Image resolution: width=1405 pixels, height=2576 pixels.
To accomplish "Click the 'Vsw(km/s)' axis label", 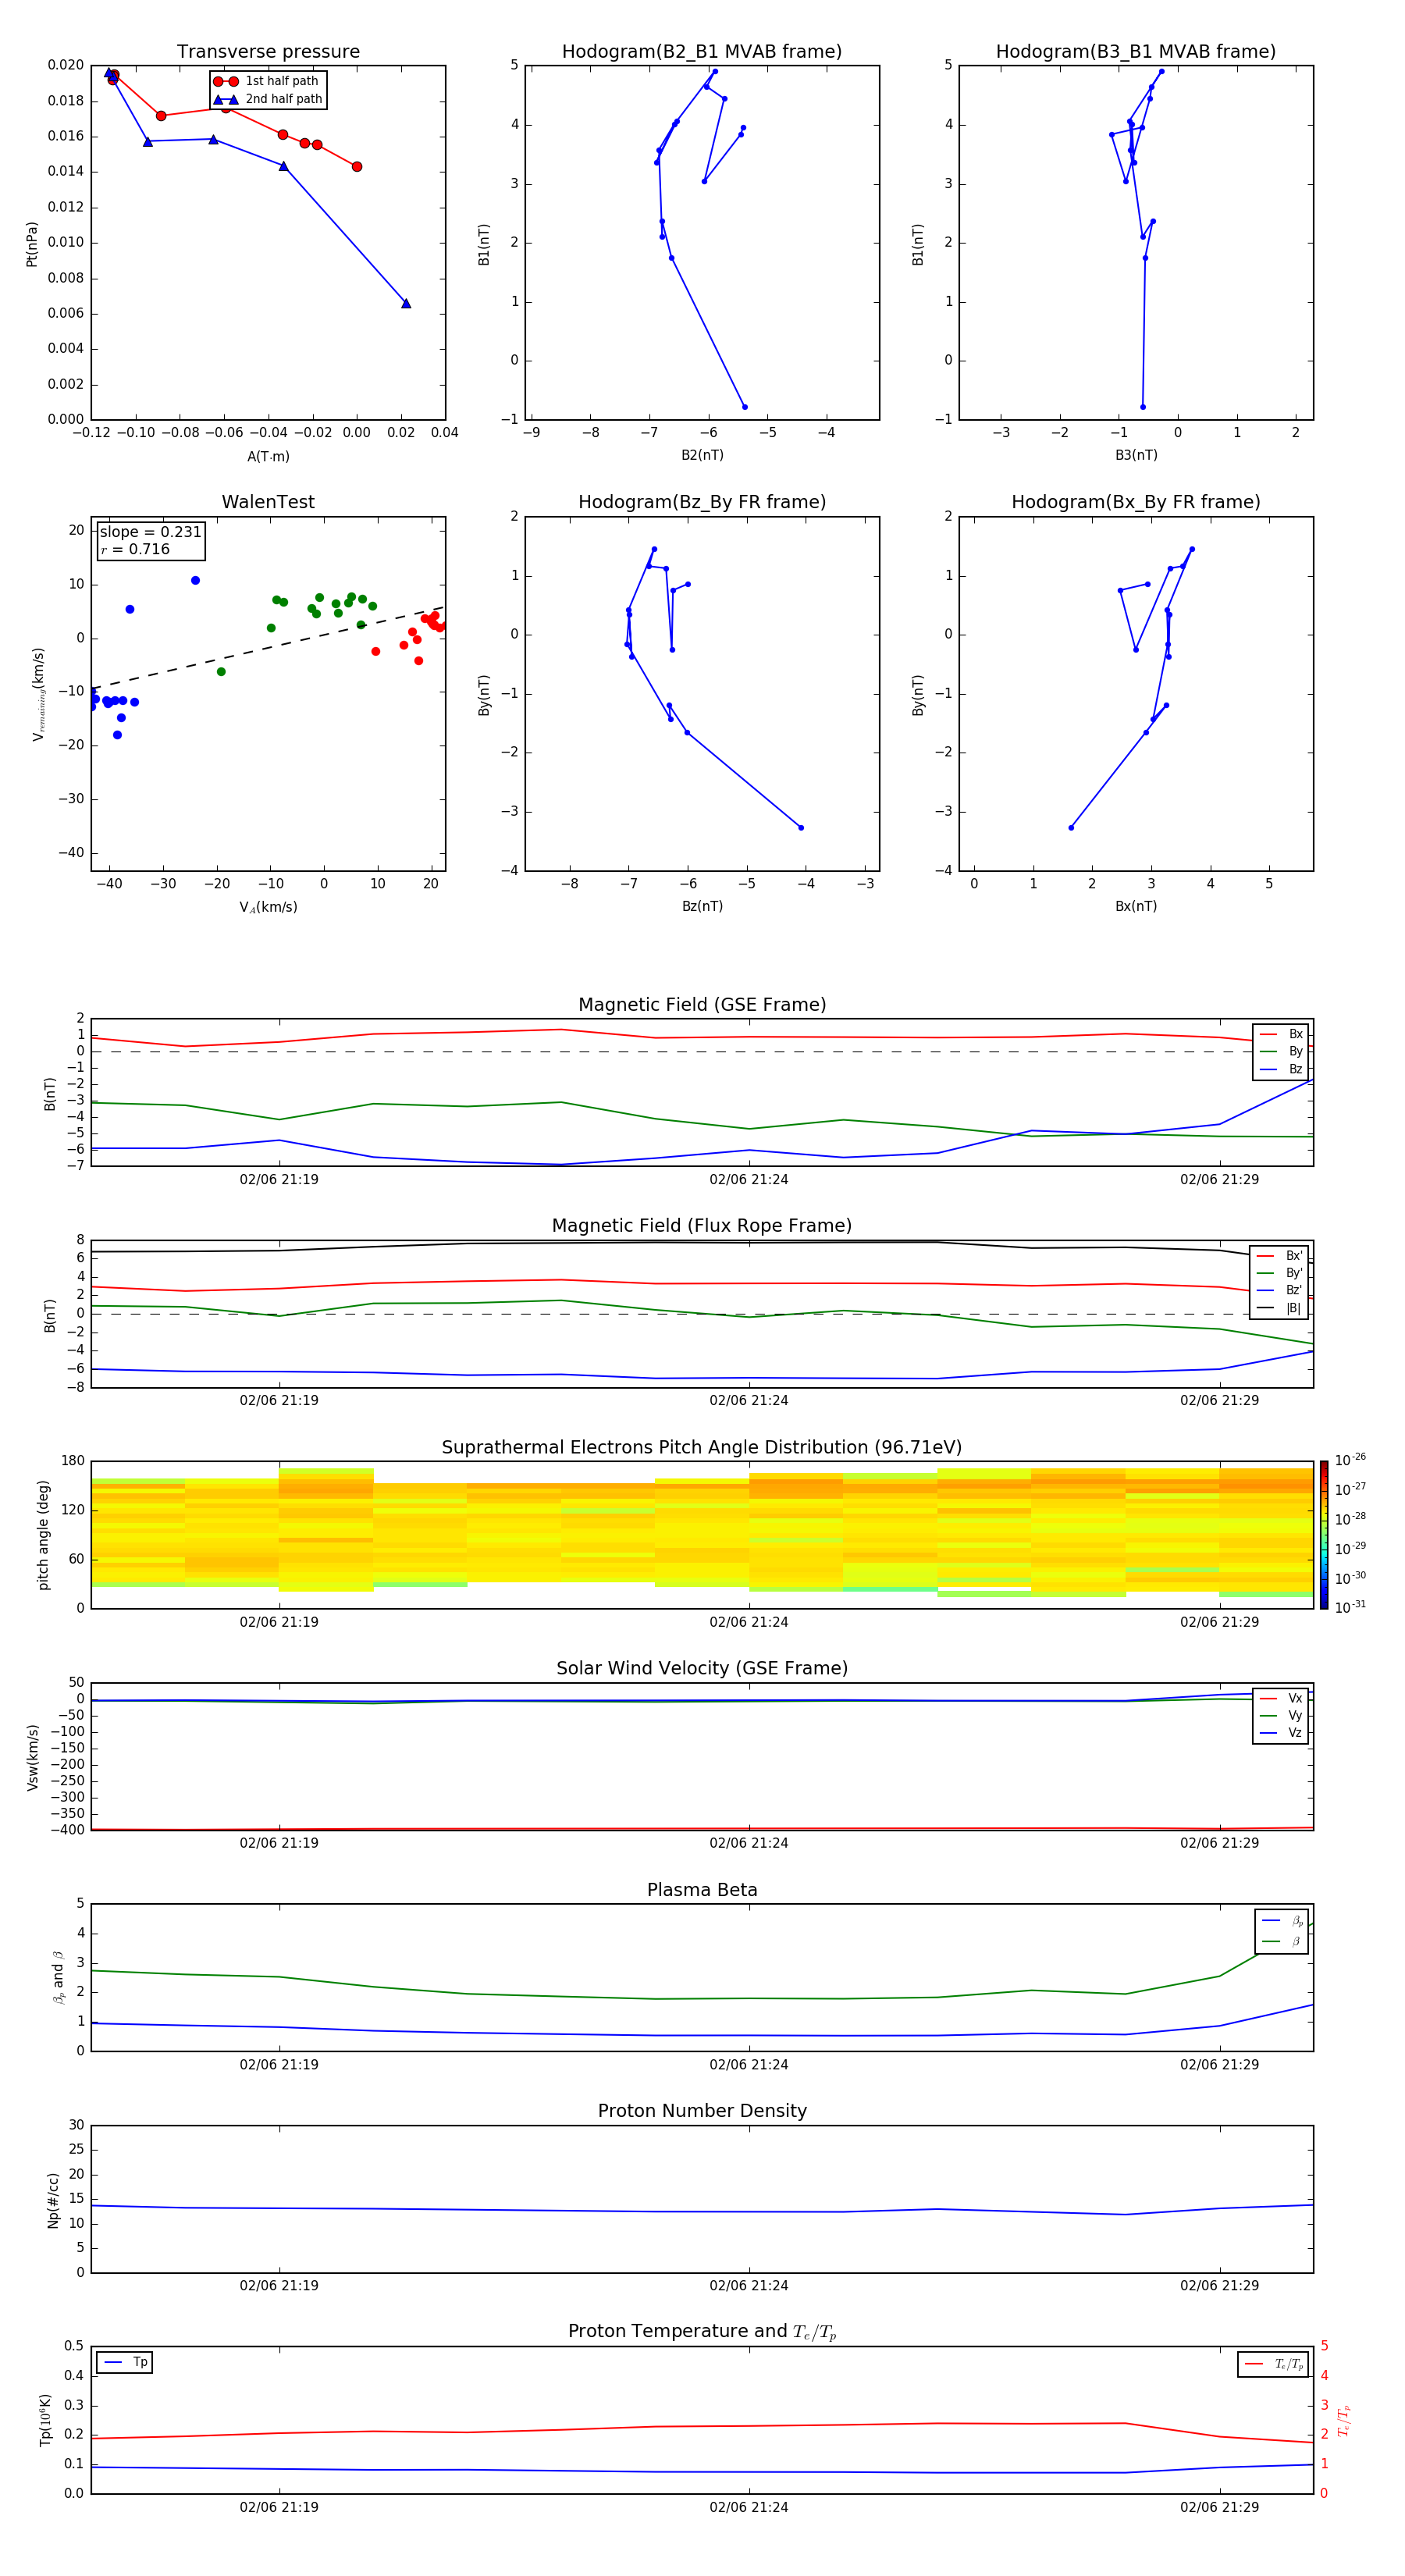I will [33, 1756].
